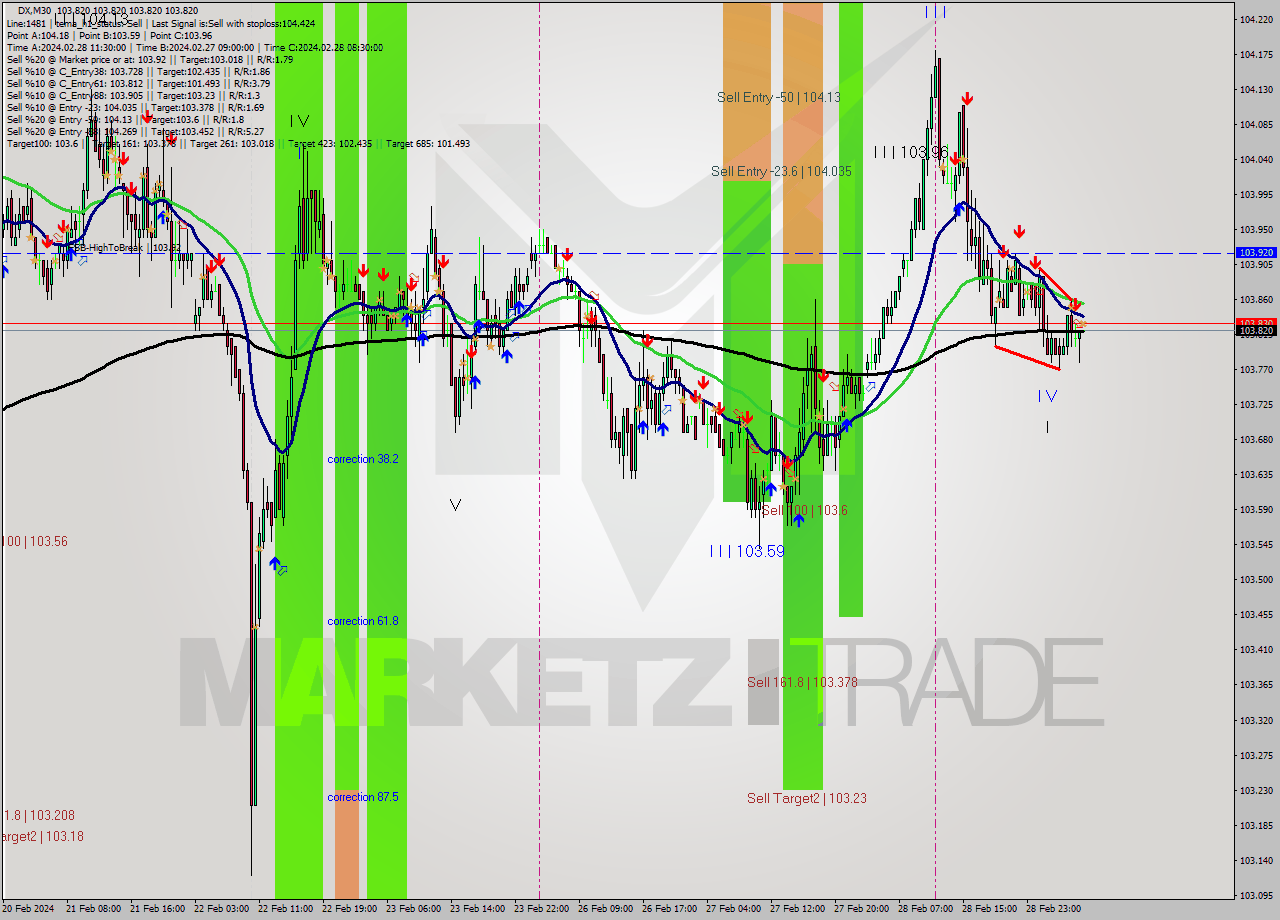Screen dimensions: 1280x920
Task: Click '21 Feb 16:00' on the time axis
Action: tap(157, 909)
